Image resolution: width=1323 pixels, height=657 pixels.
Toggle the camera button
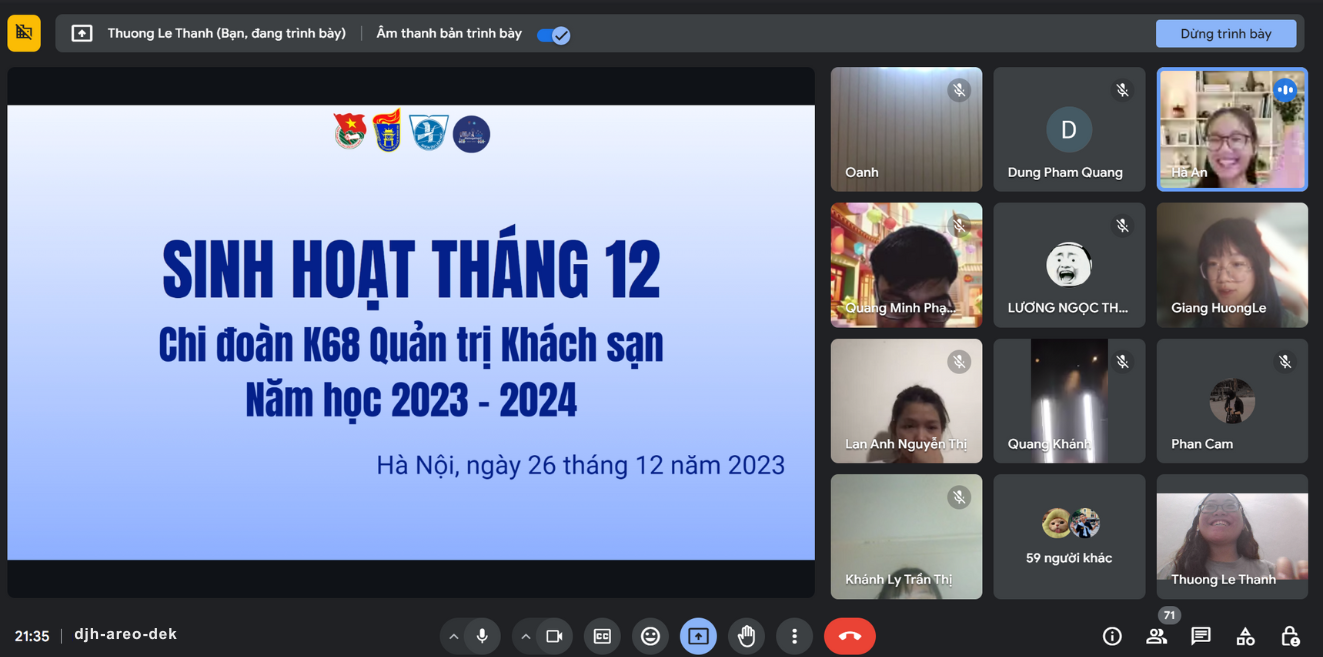554,636
